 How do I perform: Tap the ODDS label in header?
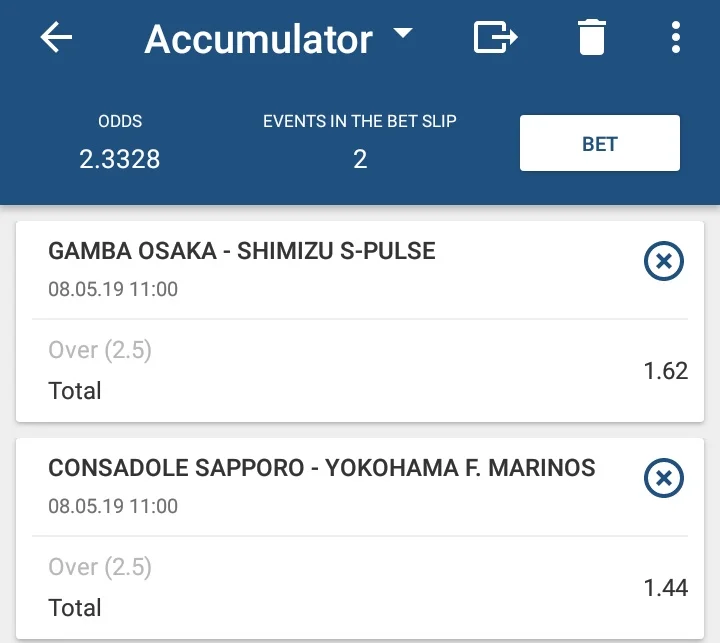pyautogui.click(x=120, y=122)
